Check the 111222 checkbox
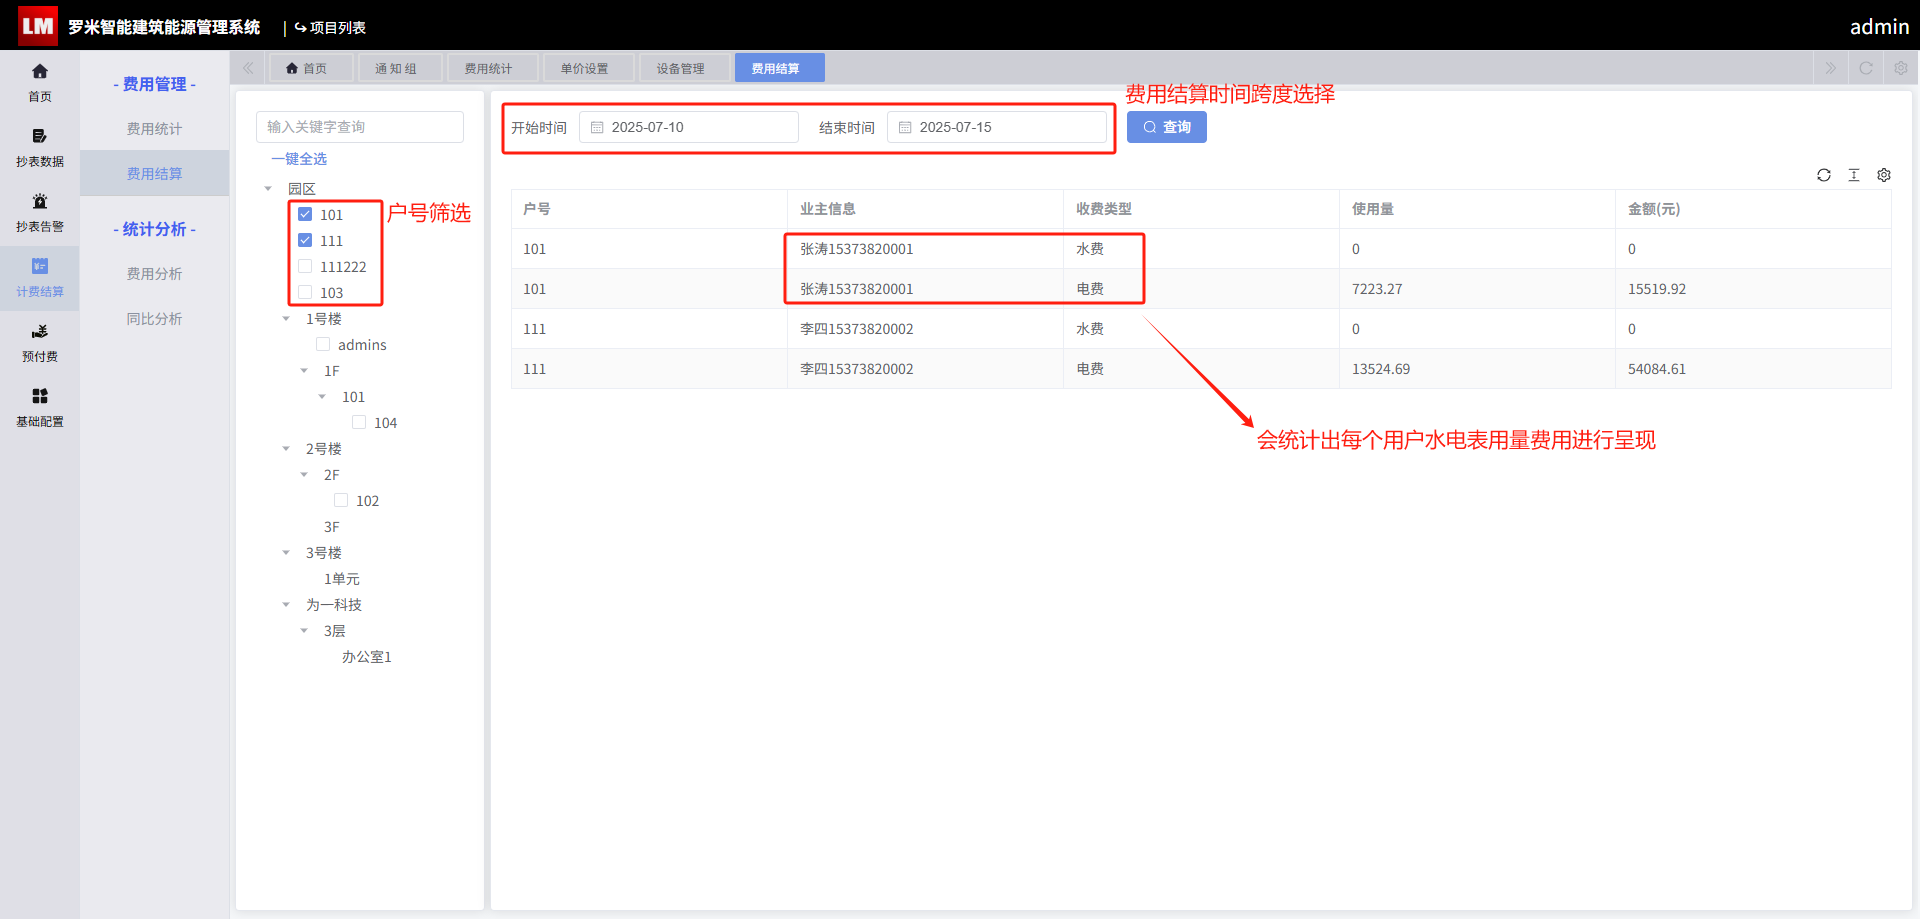The image size is (1920, 919). tap(305, 266)
